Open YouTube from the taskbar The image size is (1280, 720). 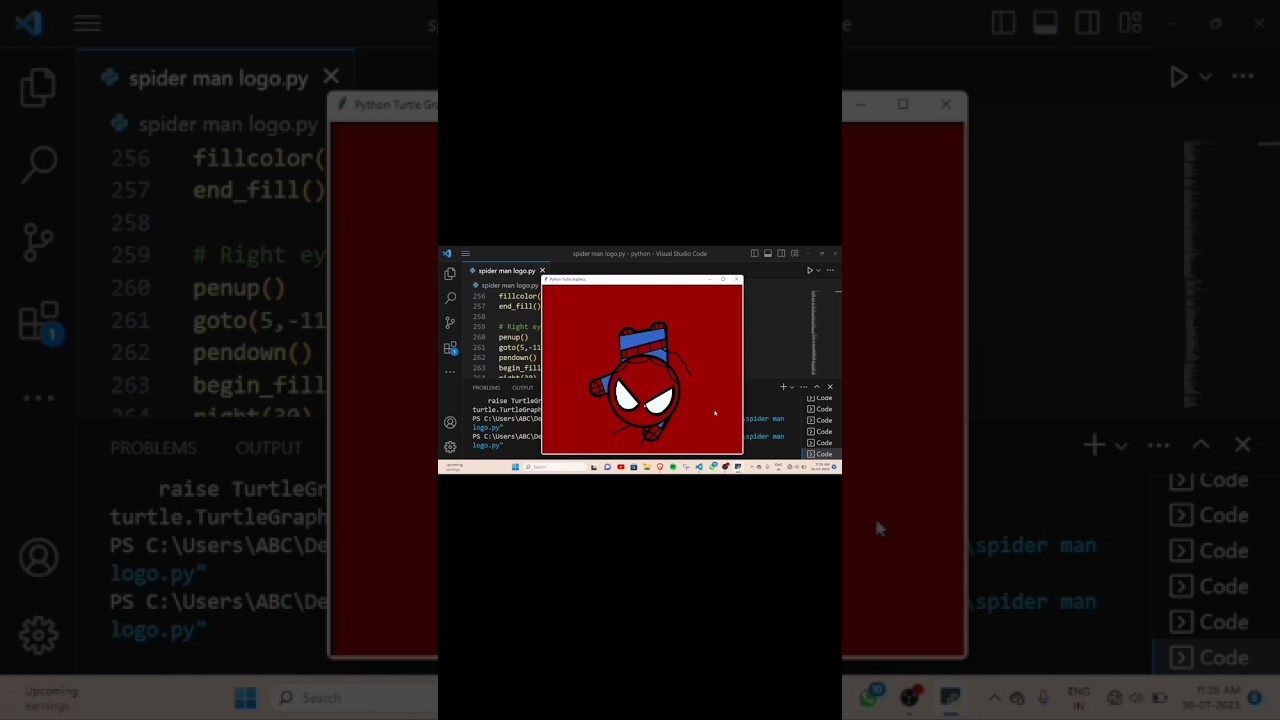[x=621, y=467]
